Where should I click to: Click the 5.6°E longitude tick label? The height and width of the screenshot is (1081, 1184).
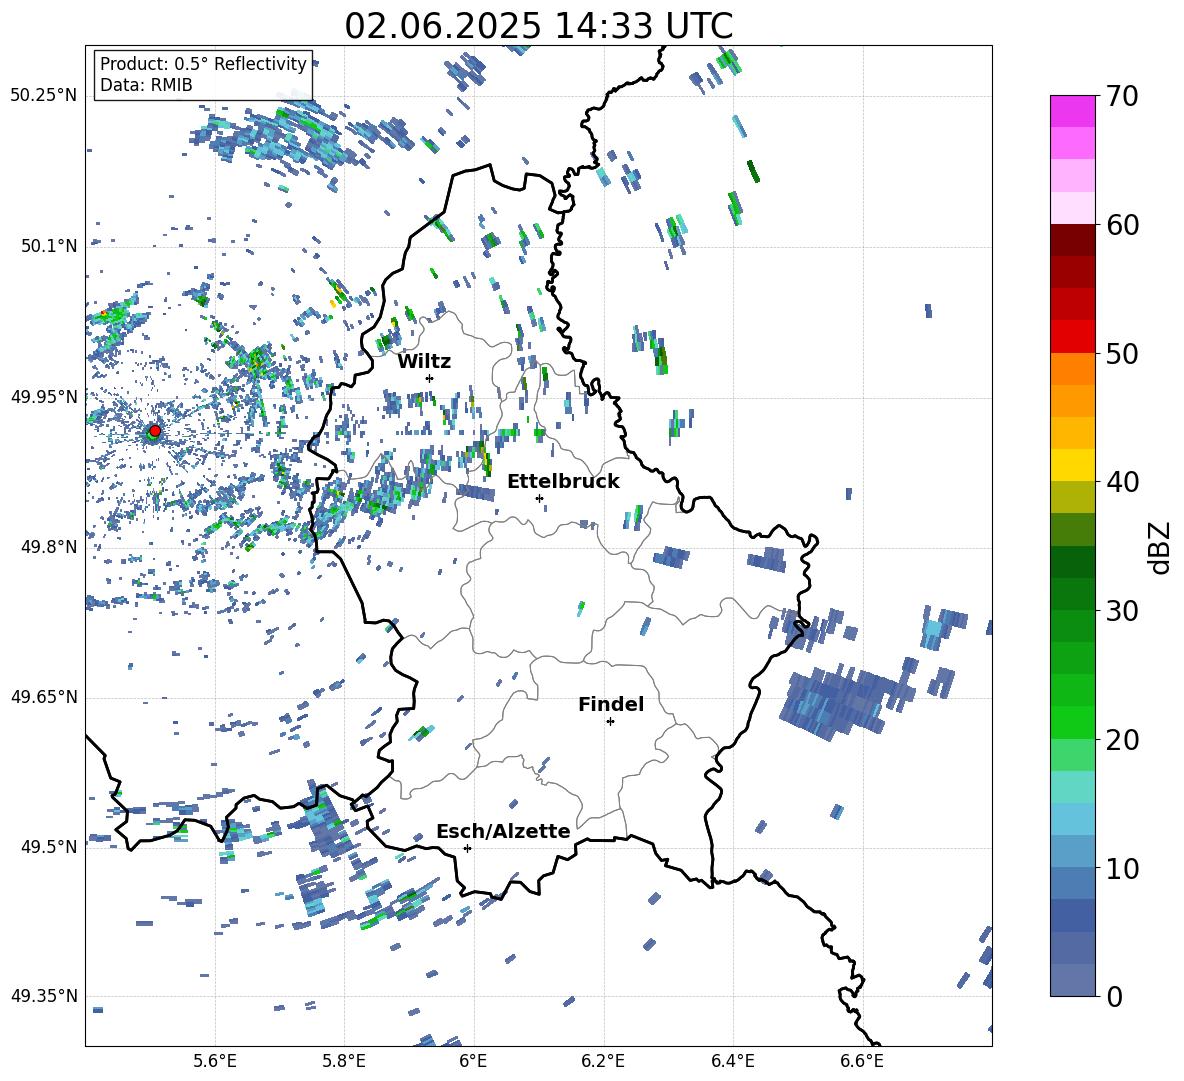point(215,1061)
